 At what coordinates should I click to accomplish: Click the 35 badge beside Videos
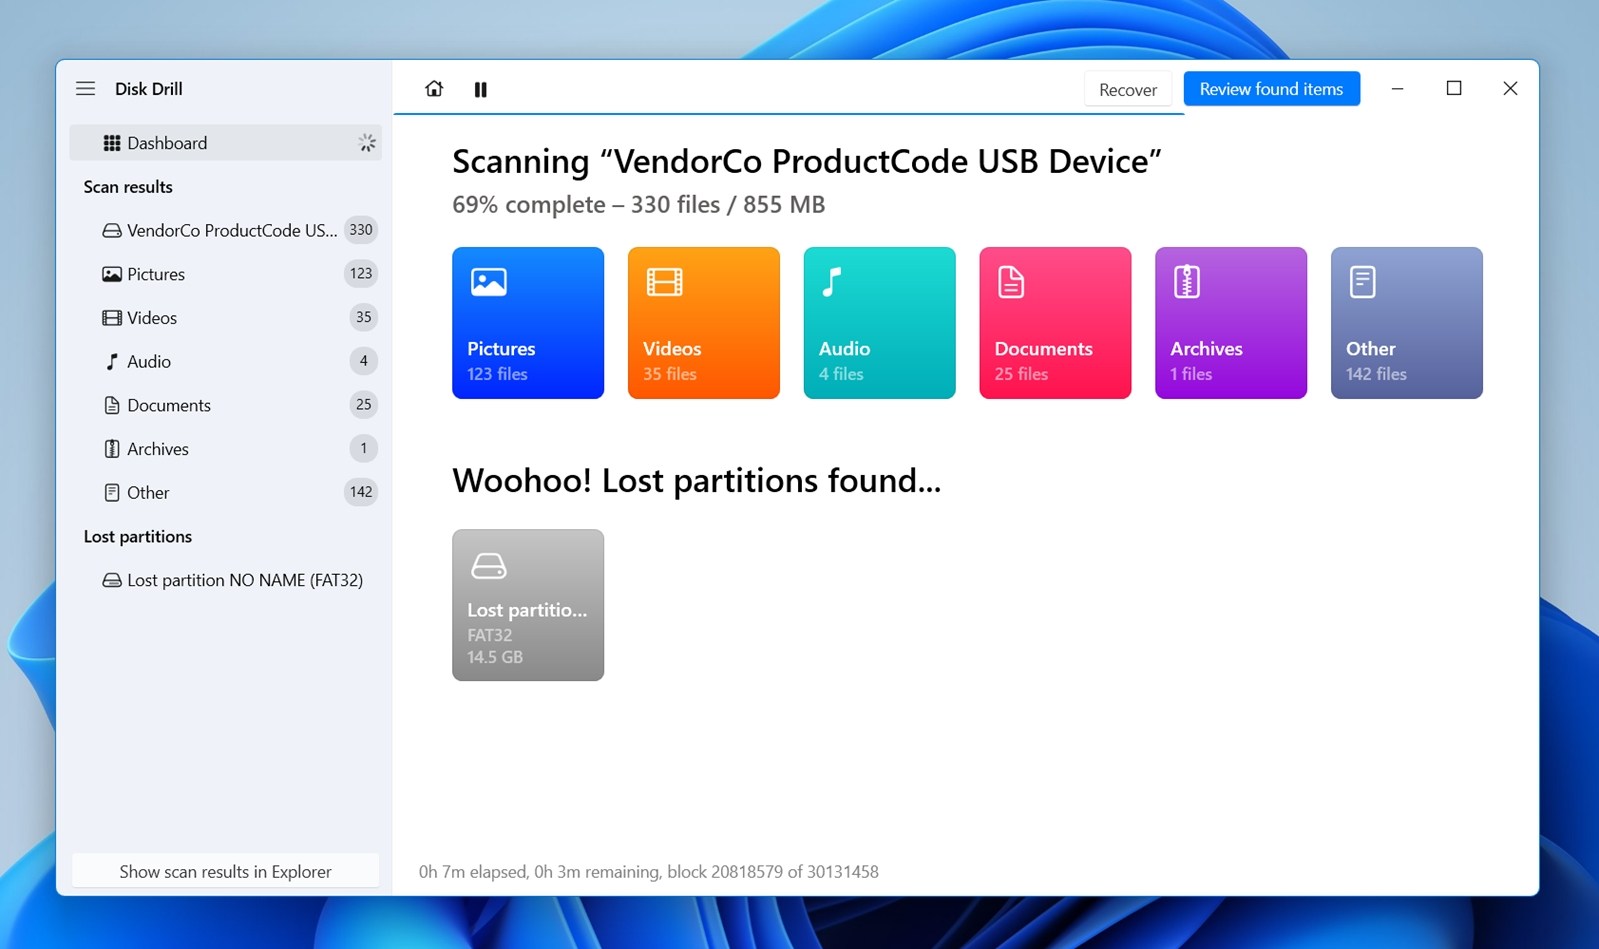click(x=364, y=318)
